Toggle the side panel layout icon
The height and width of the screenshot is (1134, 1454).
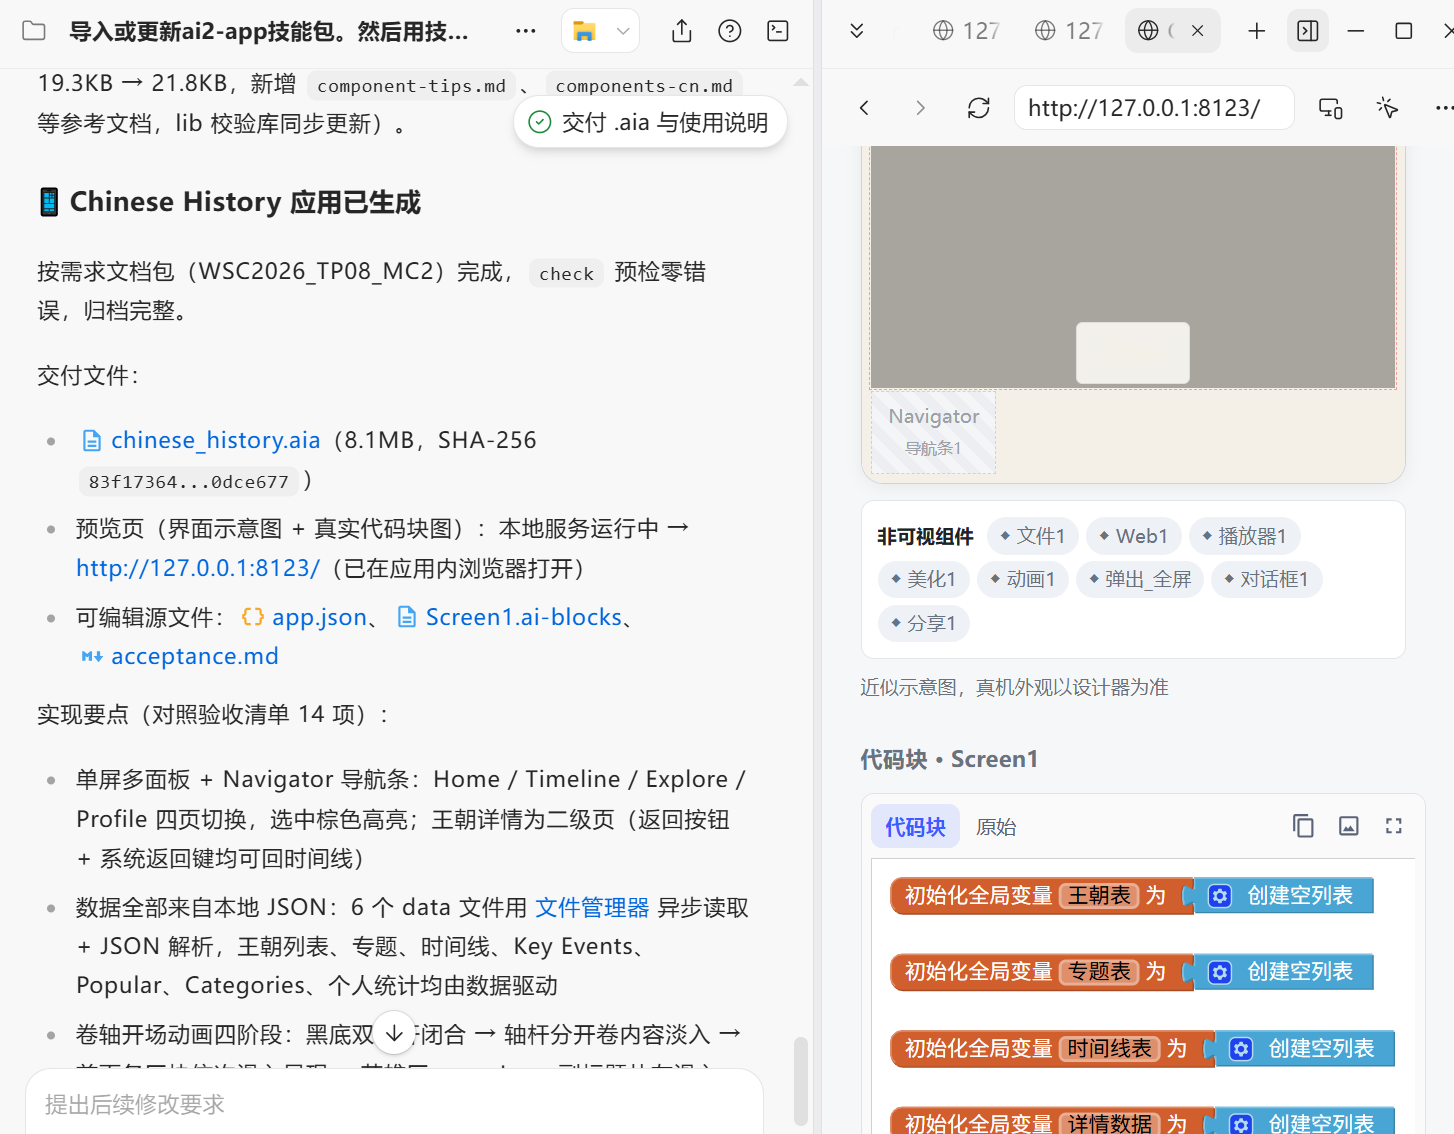1308,31
